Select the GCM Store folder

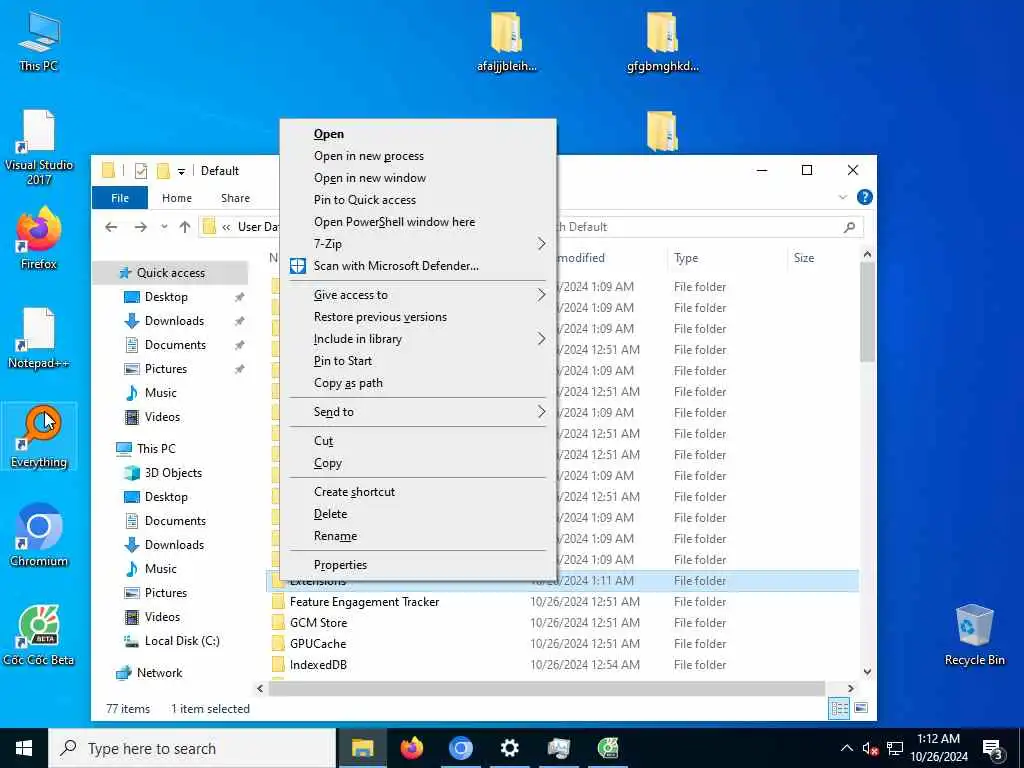tap(319, 623)
